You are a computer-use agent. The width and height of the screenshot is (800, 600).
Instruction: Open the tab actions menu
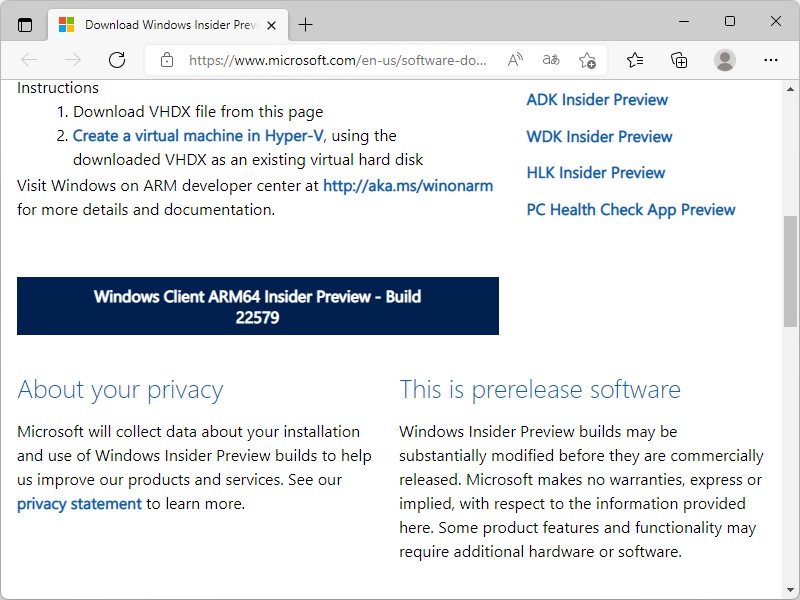pos(24,23)
